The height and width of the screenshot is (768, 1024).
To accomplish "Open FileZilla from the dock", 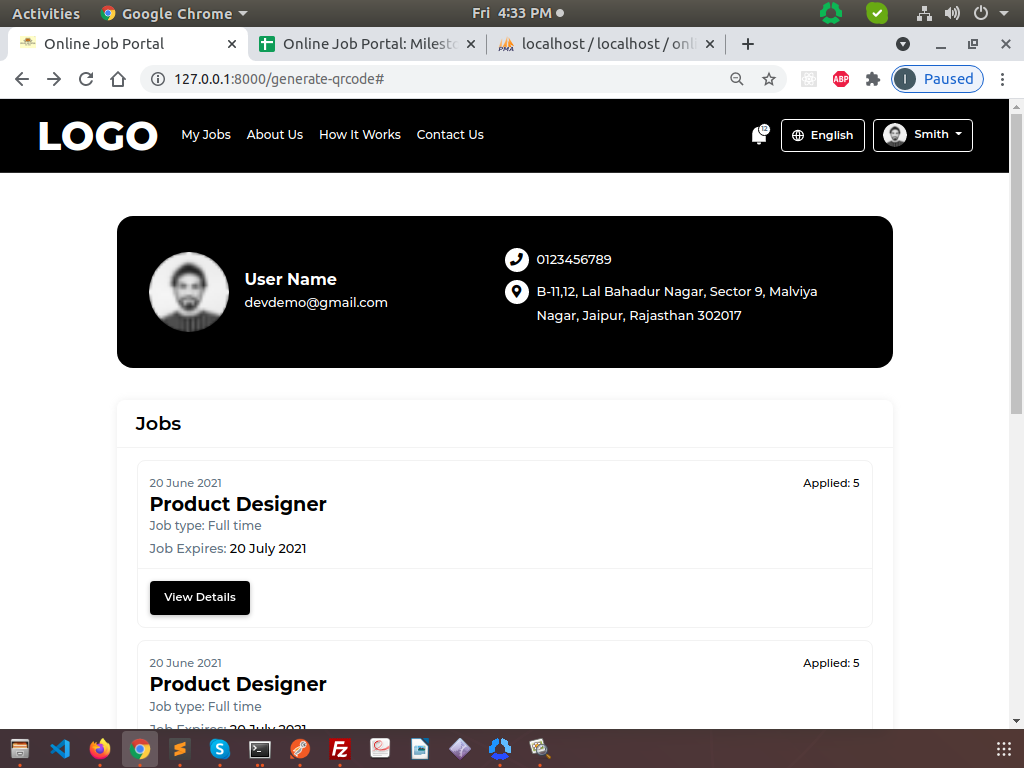I will click(x=340, y=748).
